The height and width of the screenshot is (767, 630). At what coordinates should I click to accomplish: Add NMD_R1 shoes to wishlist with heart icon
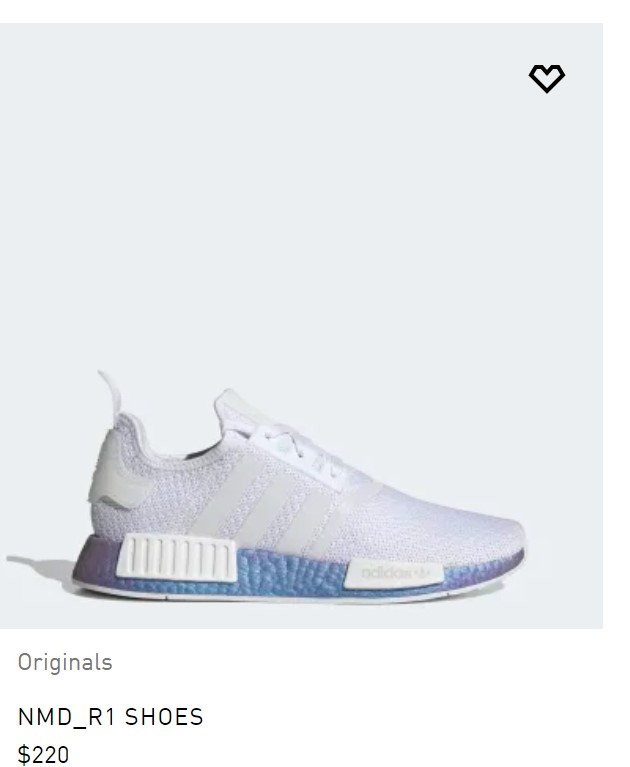[546, 78]
